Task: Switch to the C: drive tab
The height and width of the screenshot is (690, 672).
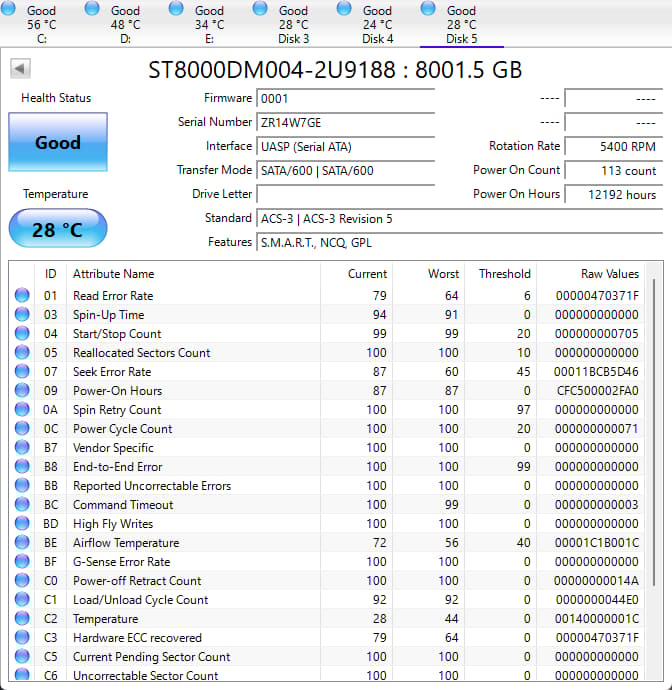Action: coord(41,24)
